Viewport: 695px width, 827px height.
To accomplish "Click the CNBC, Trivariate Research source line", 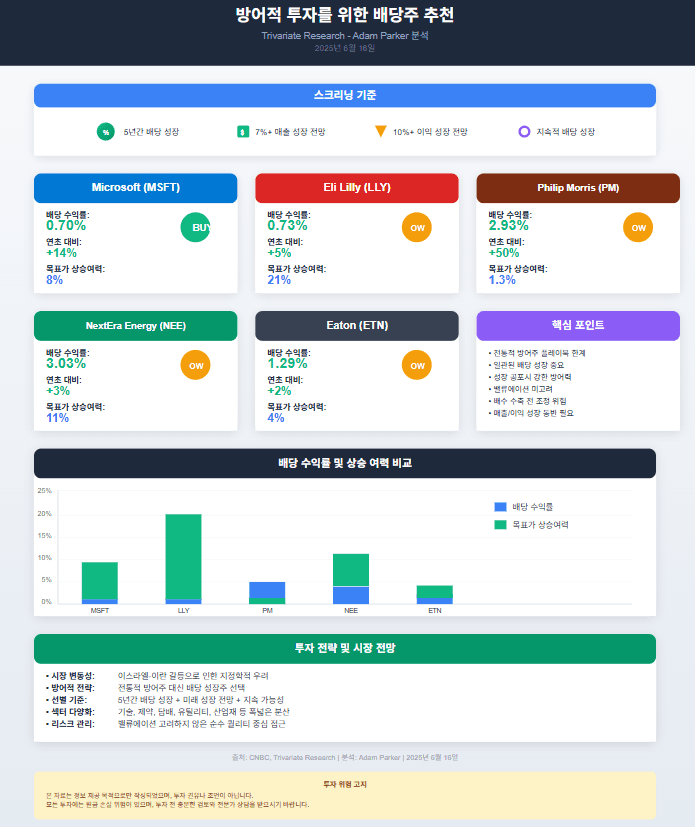I will click(345, 757).
